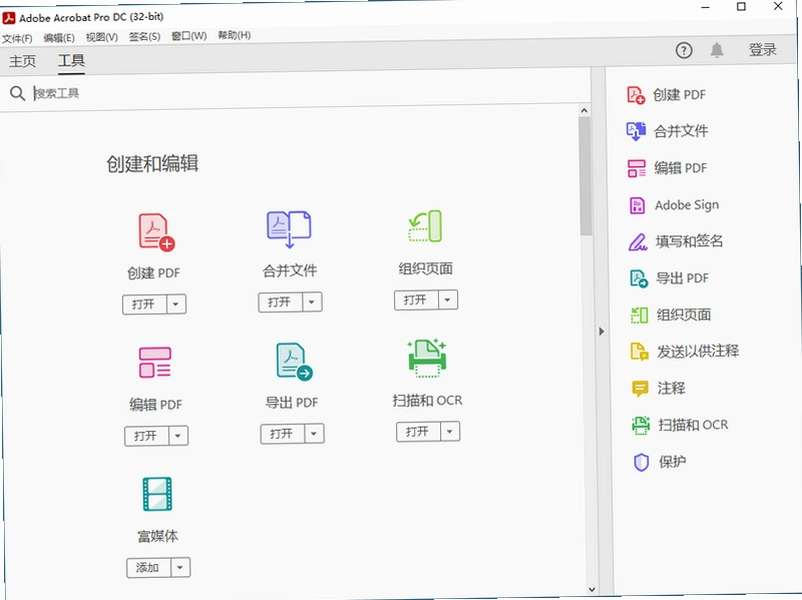The height and width of the screenshot is (600, 802).
Task: Collapse the right pane with the triangle arrow
Action: pyautogui.click(x=602, y=331)
